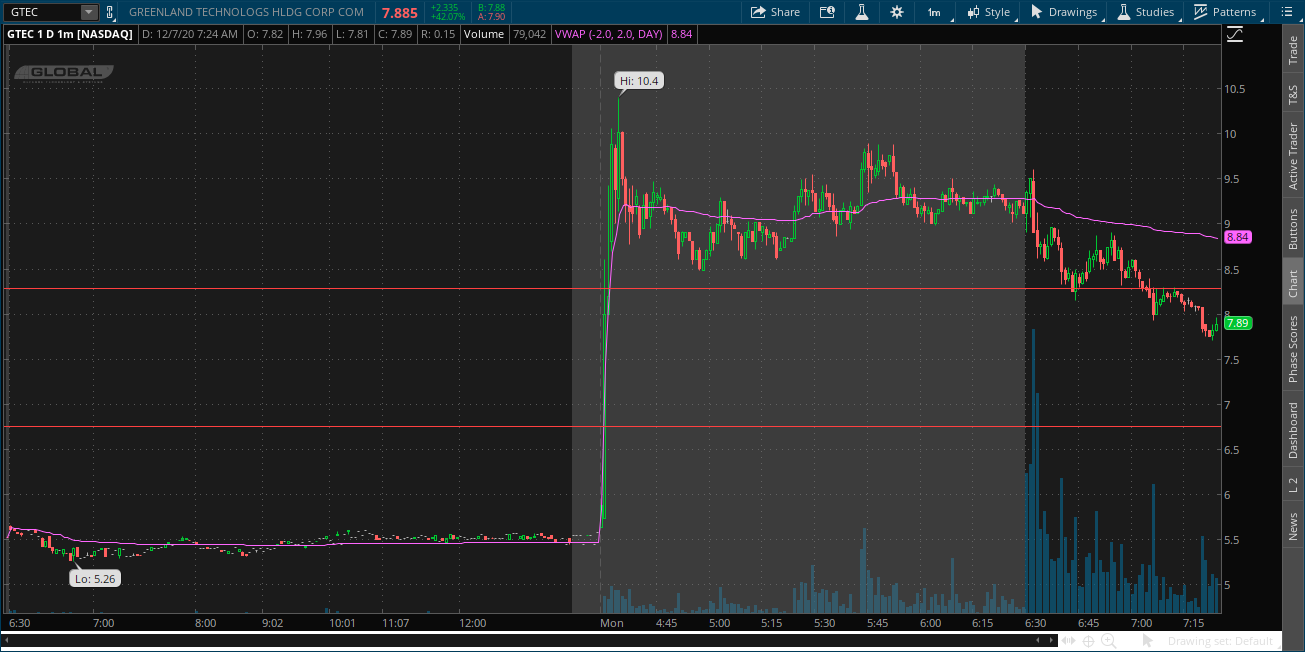The image size is (1305, 652).
Task: Click the GTEC symbol input field
Action: (x=42, y=12)
